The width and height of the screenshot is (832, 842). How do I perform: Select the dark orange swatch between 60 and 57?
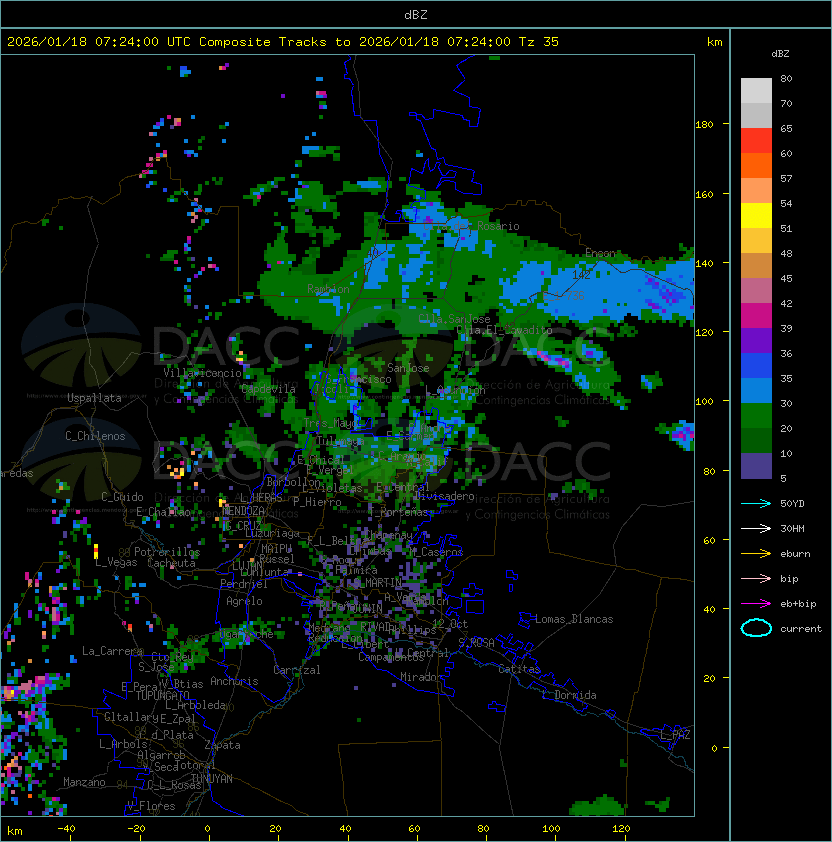[756, 165]
